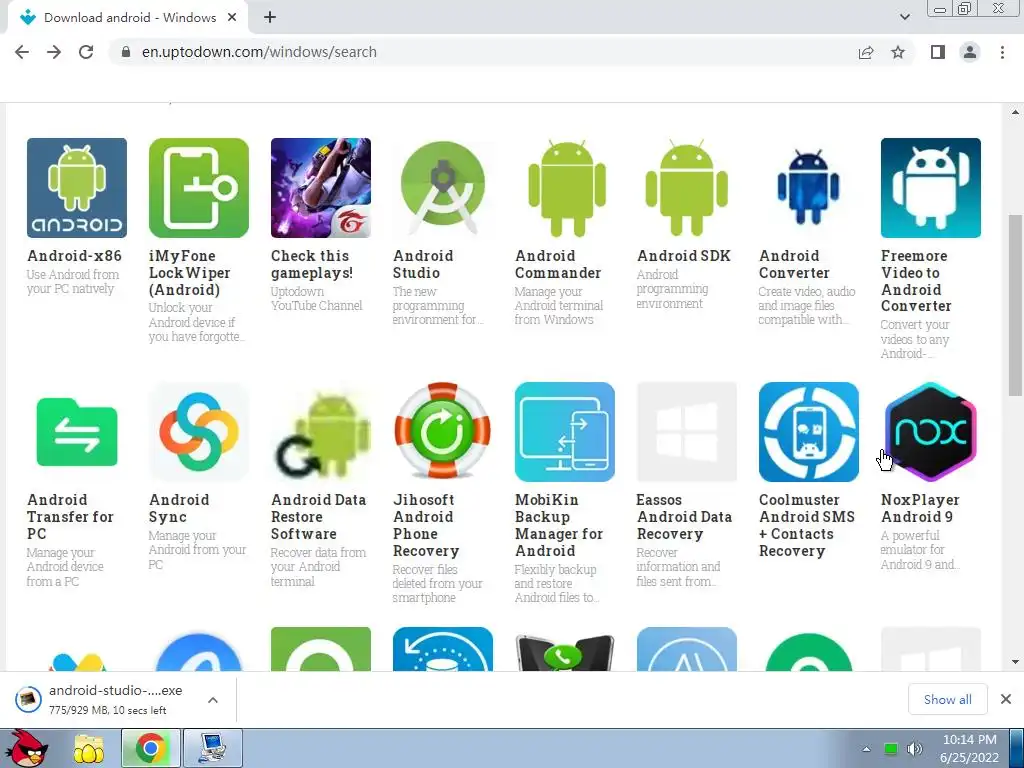
Task: Click the NoxPlayer Android 9 title
Action: coord(920,508)
